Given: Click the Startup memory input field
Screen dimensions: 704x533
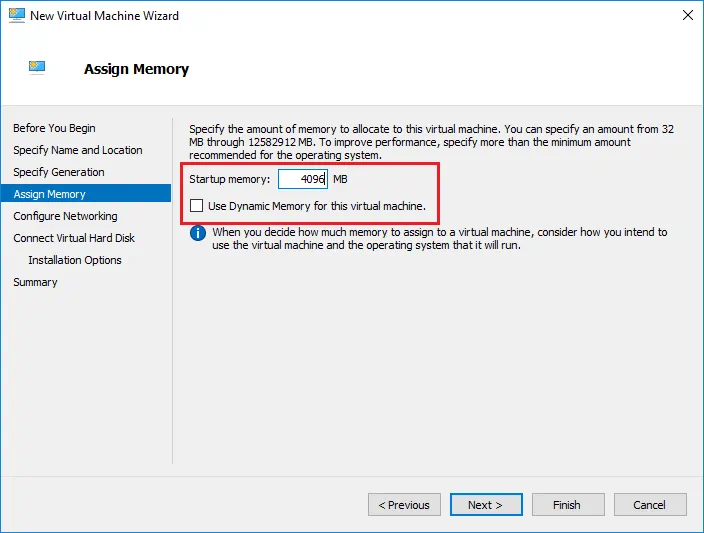Looking at the screenshot, I should pos(302,179).
